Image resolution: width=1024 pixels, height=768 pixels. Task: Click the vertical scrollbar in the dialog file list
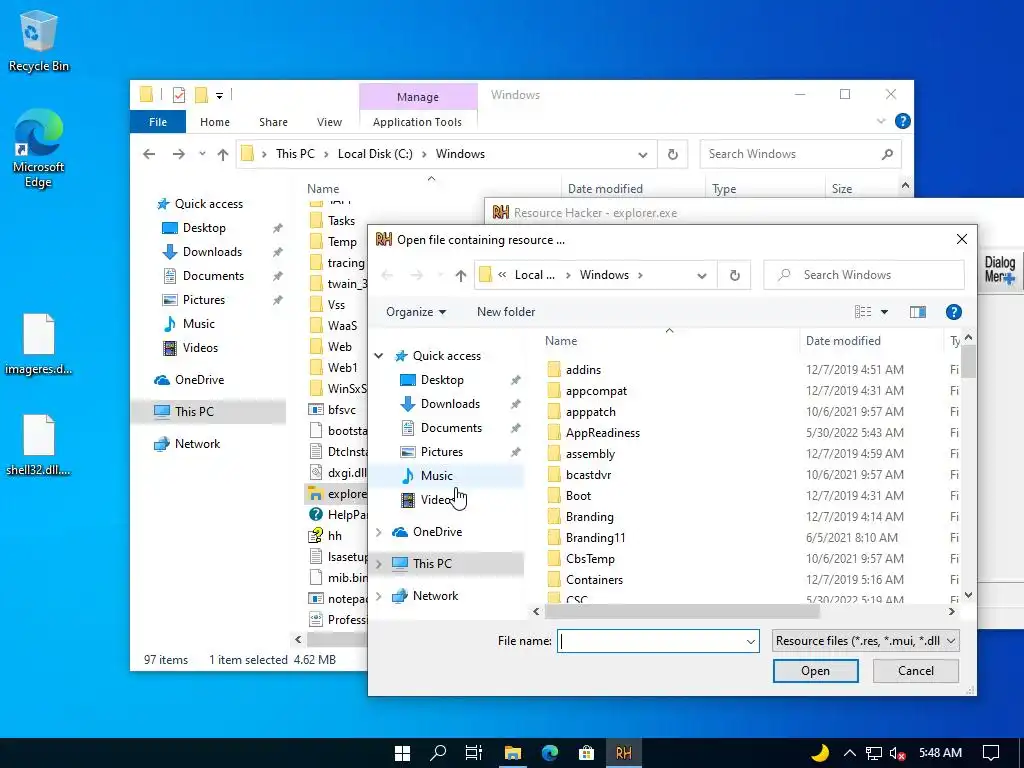(968, 362)
